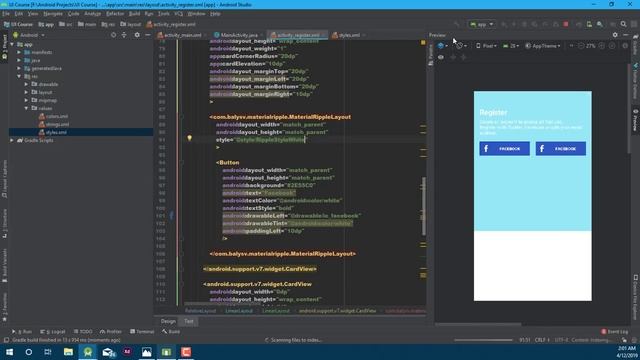Open Task View on the taskbar

pyautogui.click(x=48, y=352)
